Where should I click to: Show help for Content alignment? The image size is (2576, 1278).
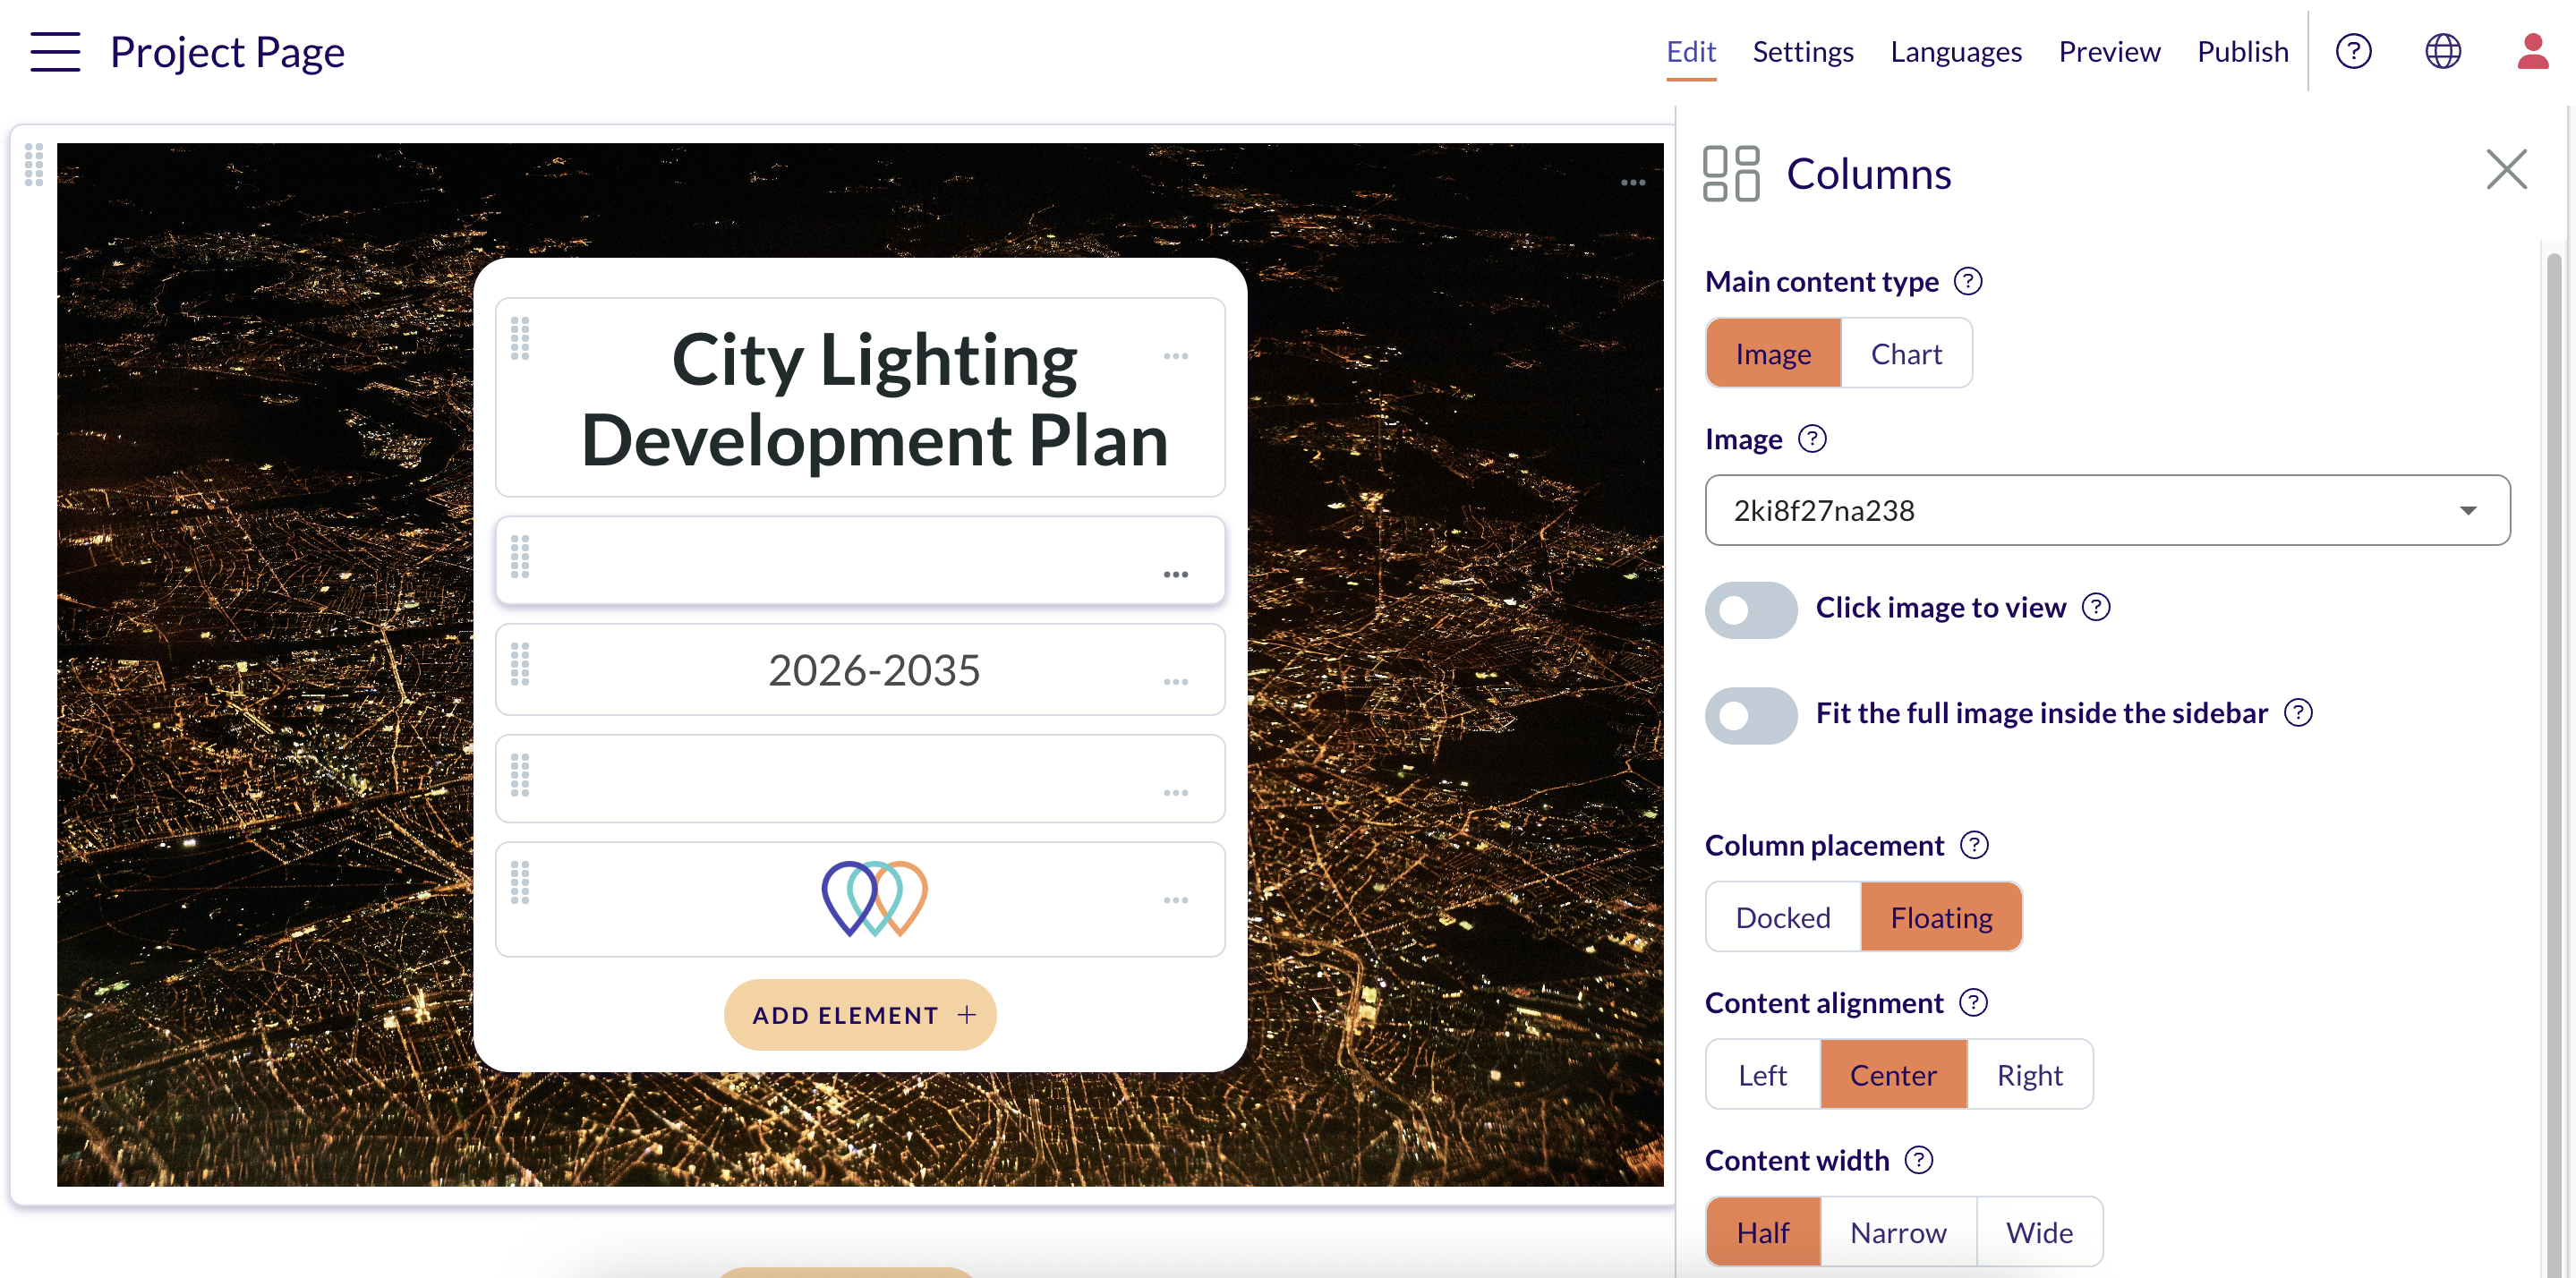tap(1973, 1003)
